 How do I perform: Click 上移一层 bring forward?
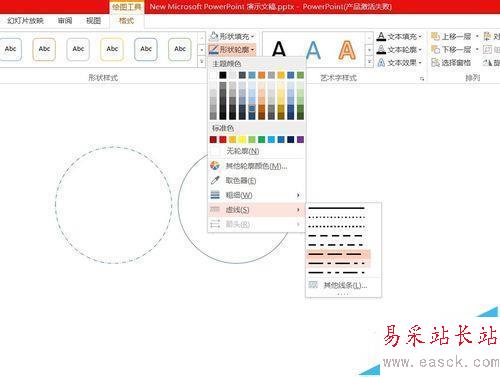[451, 36]
